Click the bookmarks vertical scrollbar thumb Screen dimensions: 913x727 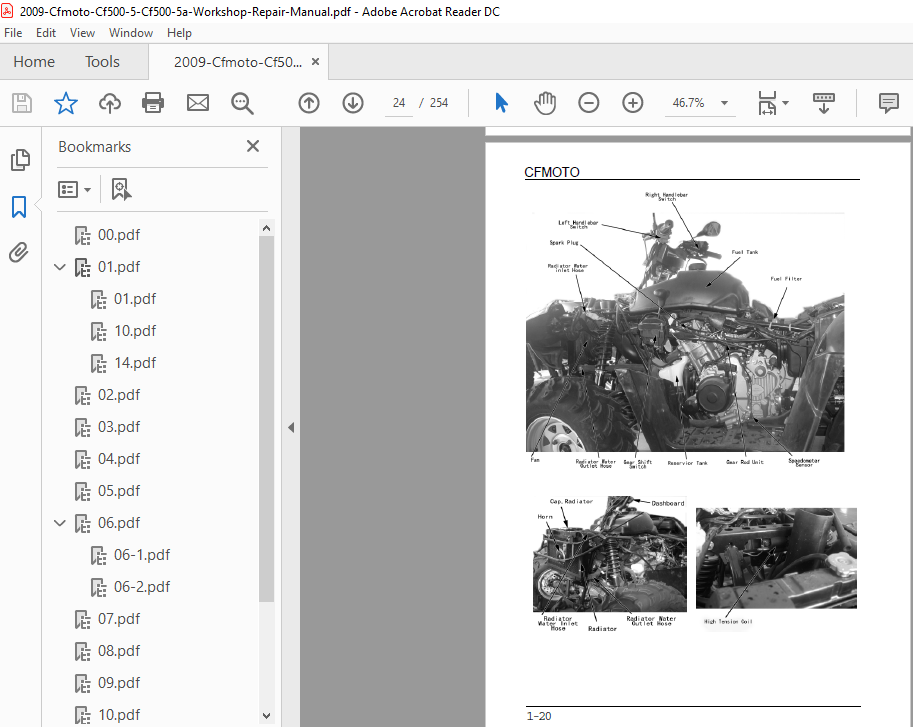pyautogui.click(x=266, y=419)
